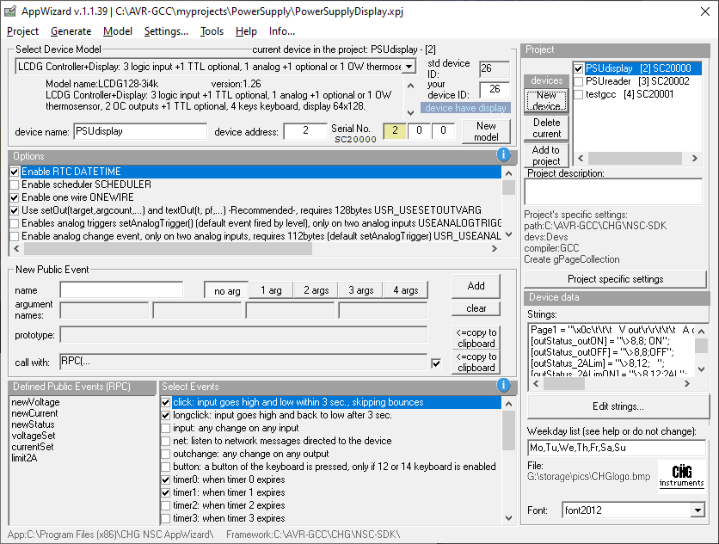Click the clear button
This screenshot has height=544, width=719.
476,308
